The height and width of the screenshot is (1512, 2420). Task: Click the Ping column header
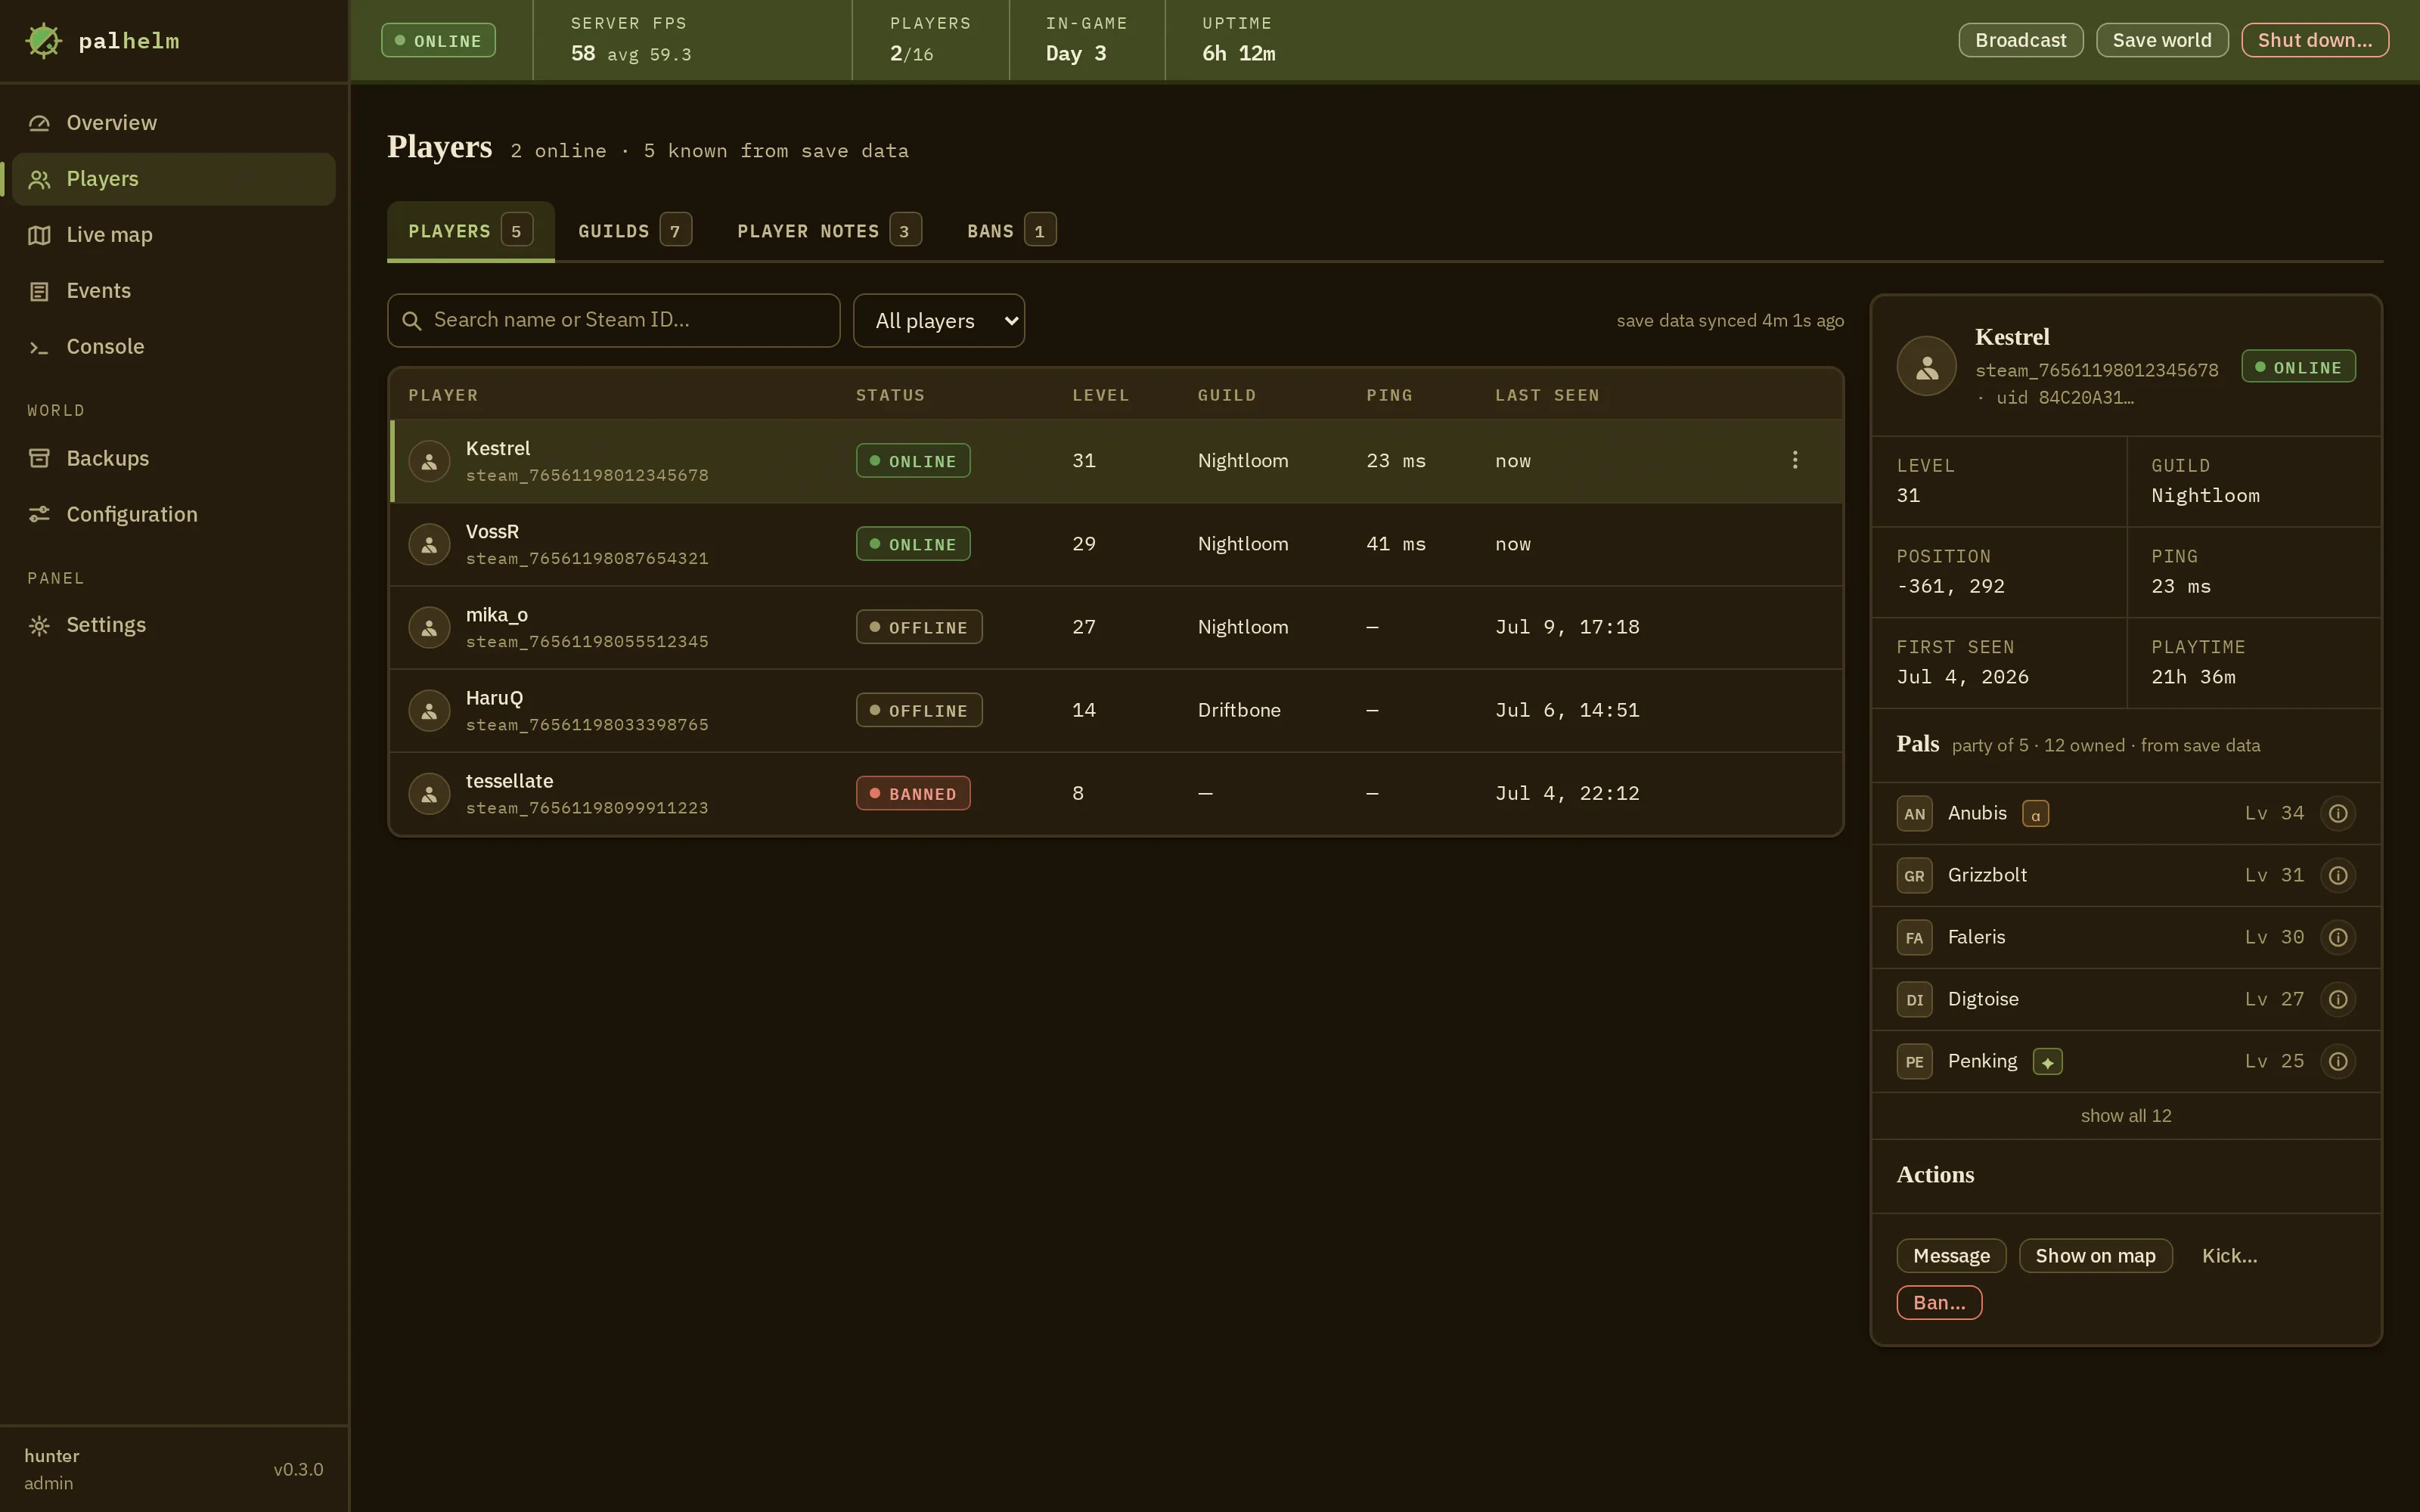click(x=1389, y=396)
